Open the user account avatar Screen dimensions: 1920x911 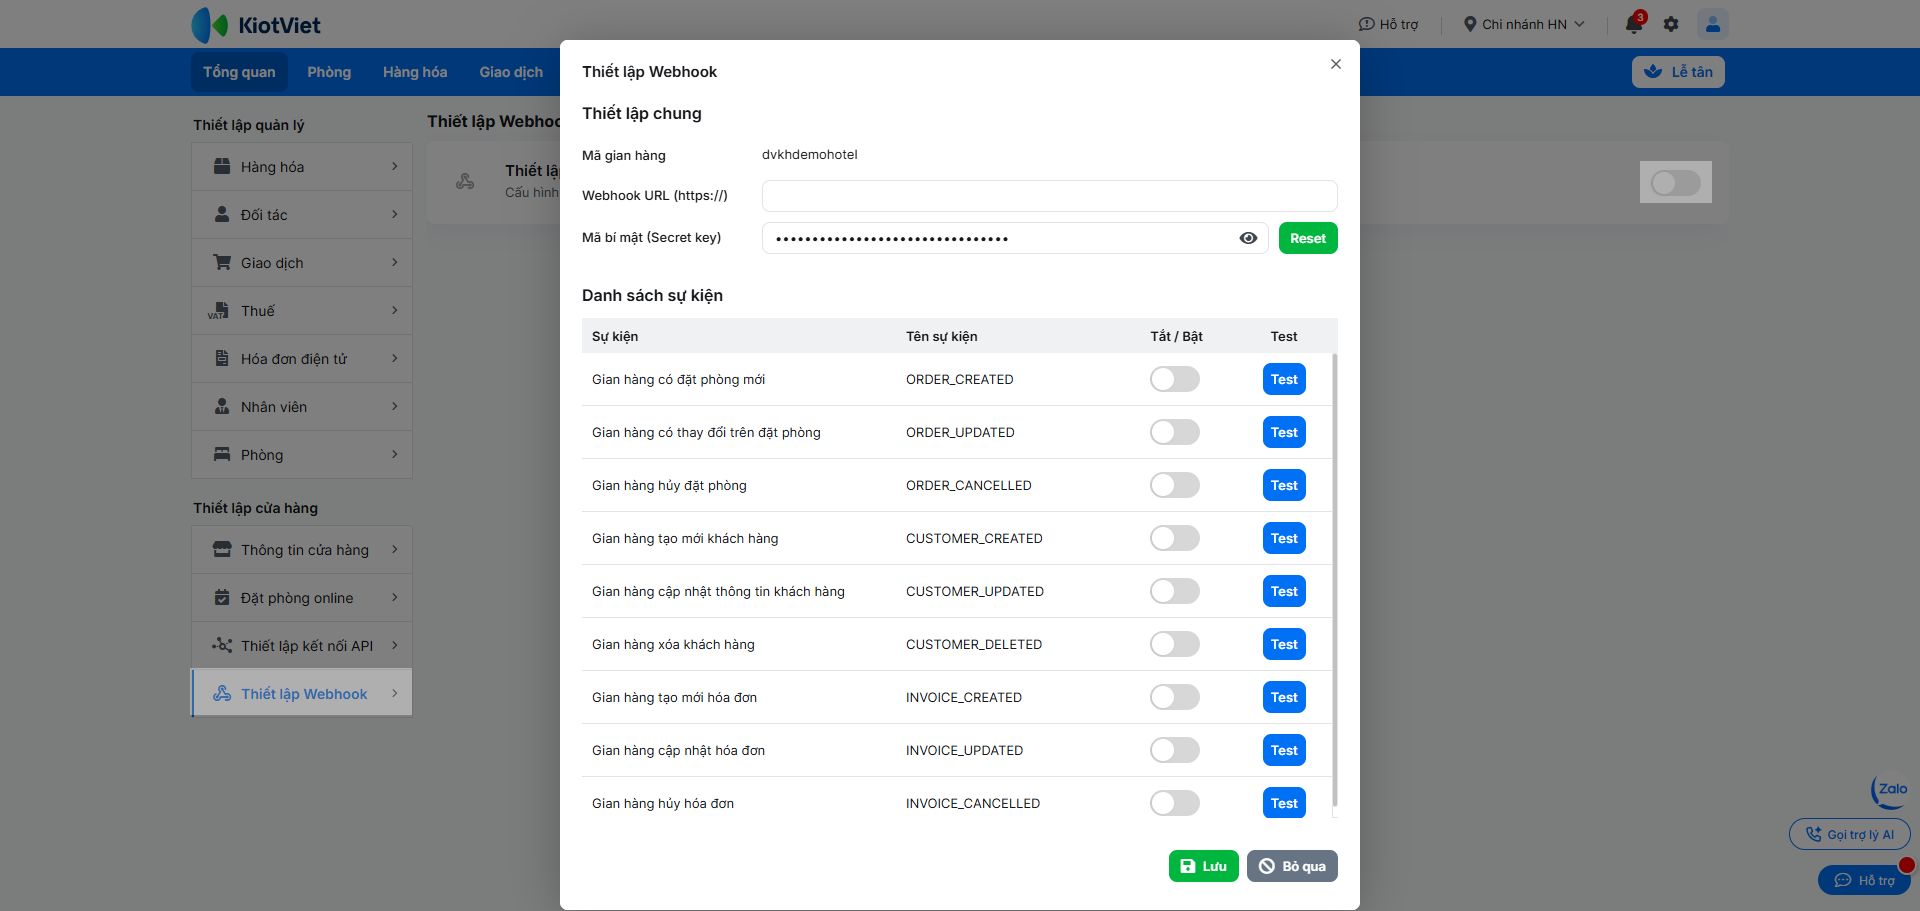click(1713, 24)
